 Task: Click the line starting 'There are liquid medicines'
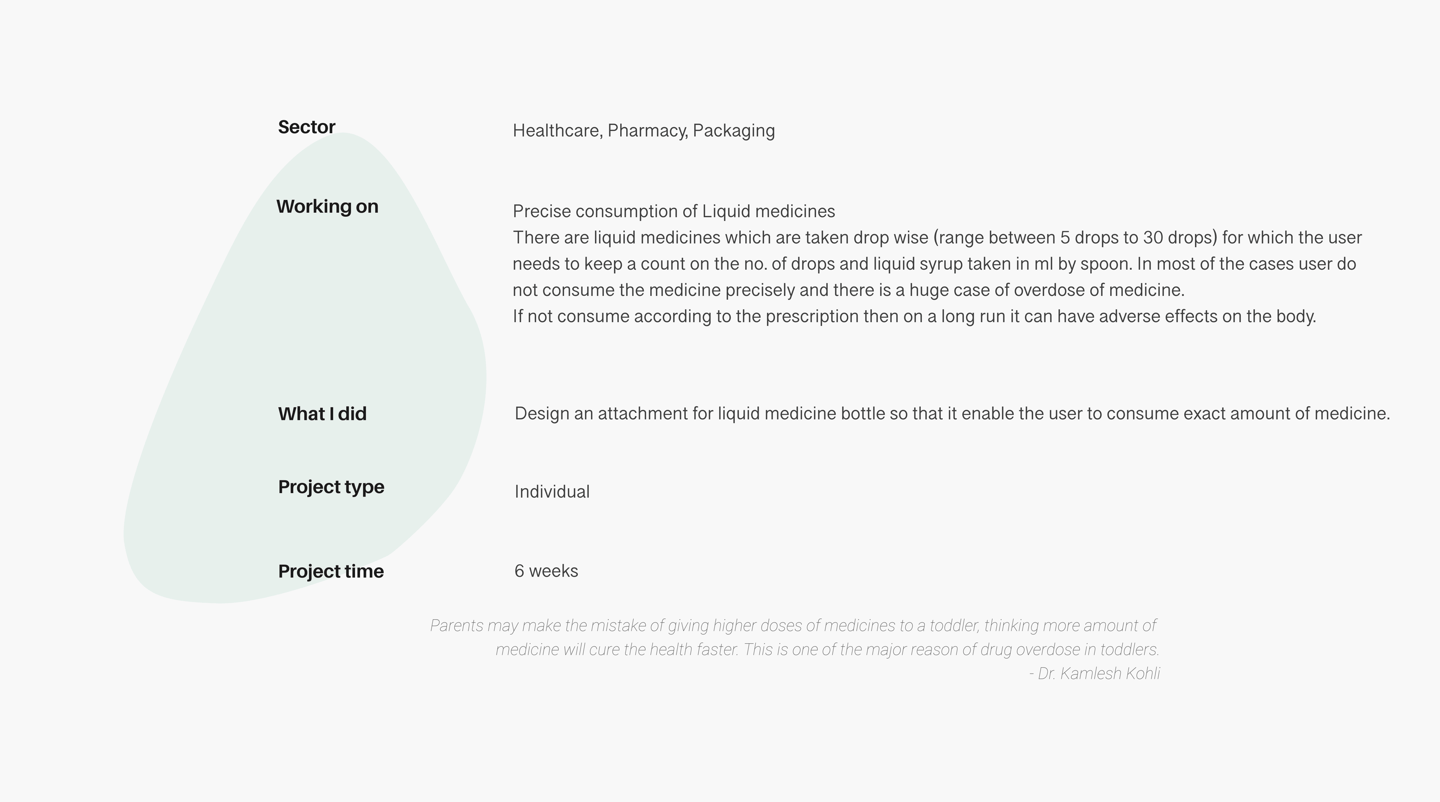936,238
